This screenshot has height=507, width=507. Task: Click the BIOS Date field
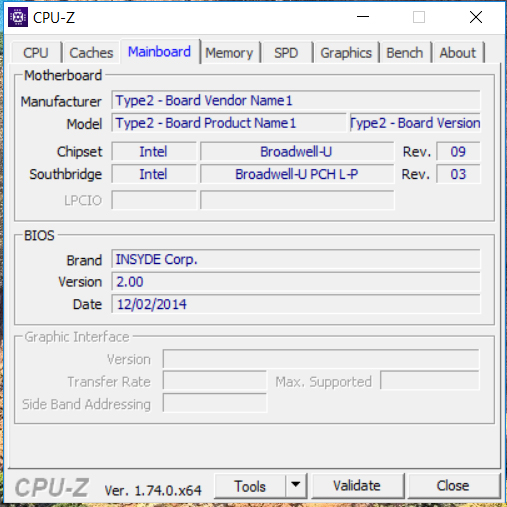(296, 304)
